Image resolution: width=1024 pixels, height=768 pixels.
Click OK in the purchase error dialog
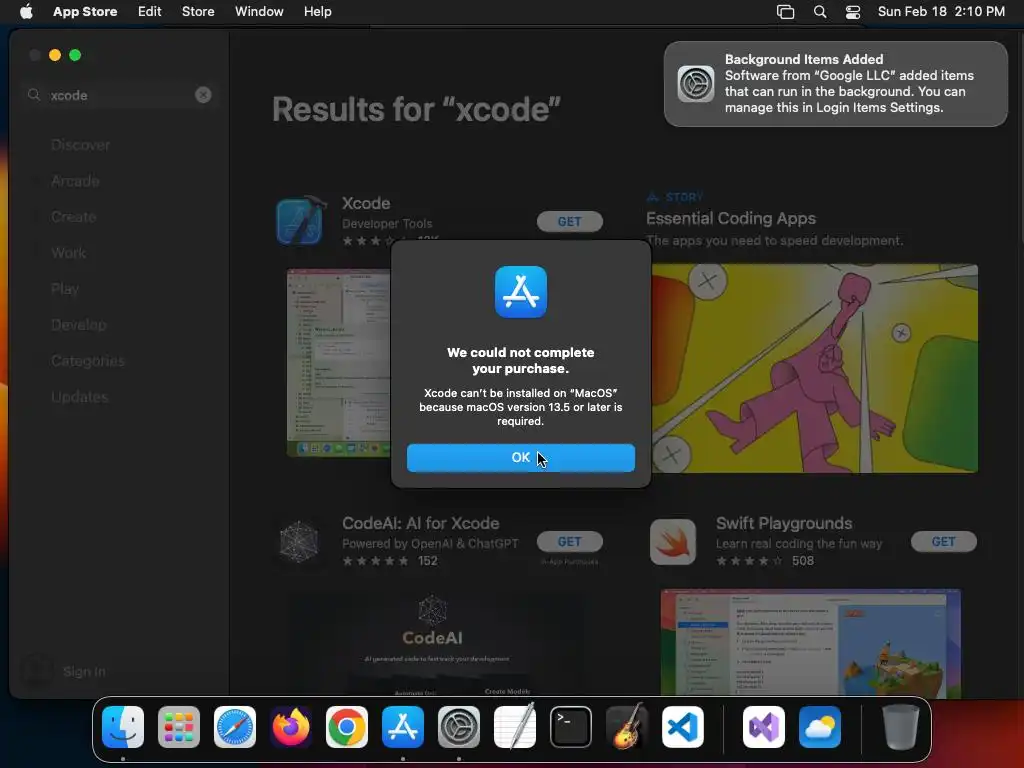point(520,458)
